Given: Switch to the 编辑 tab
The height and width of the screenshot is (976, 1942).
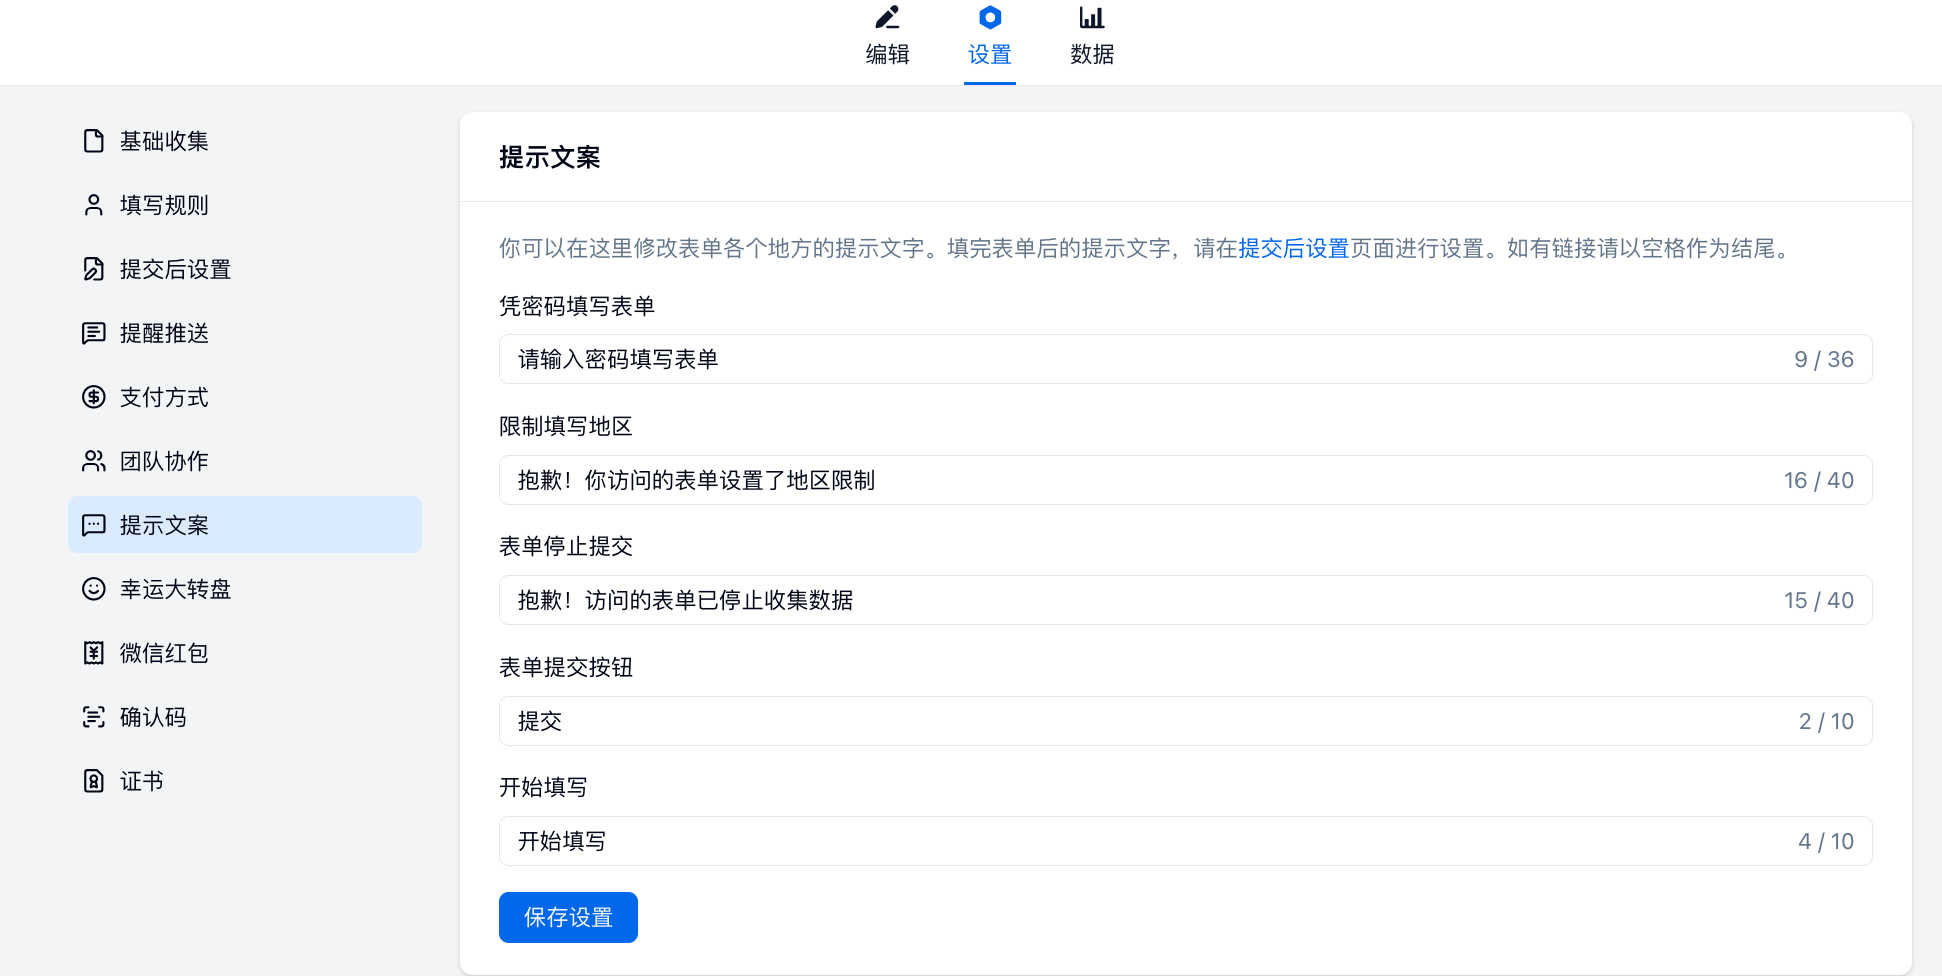Looking at the screenshot, I should pos(887,37).
